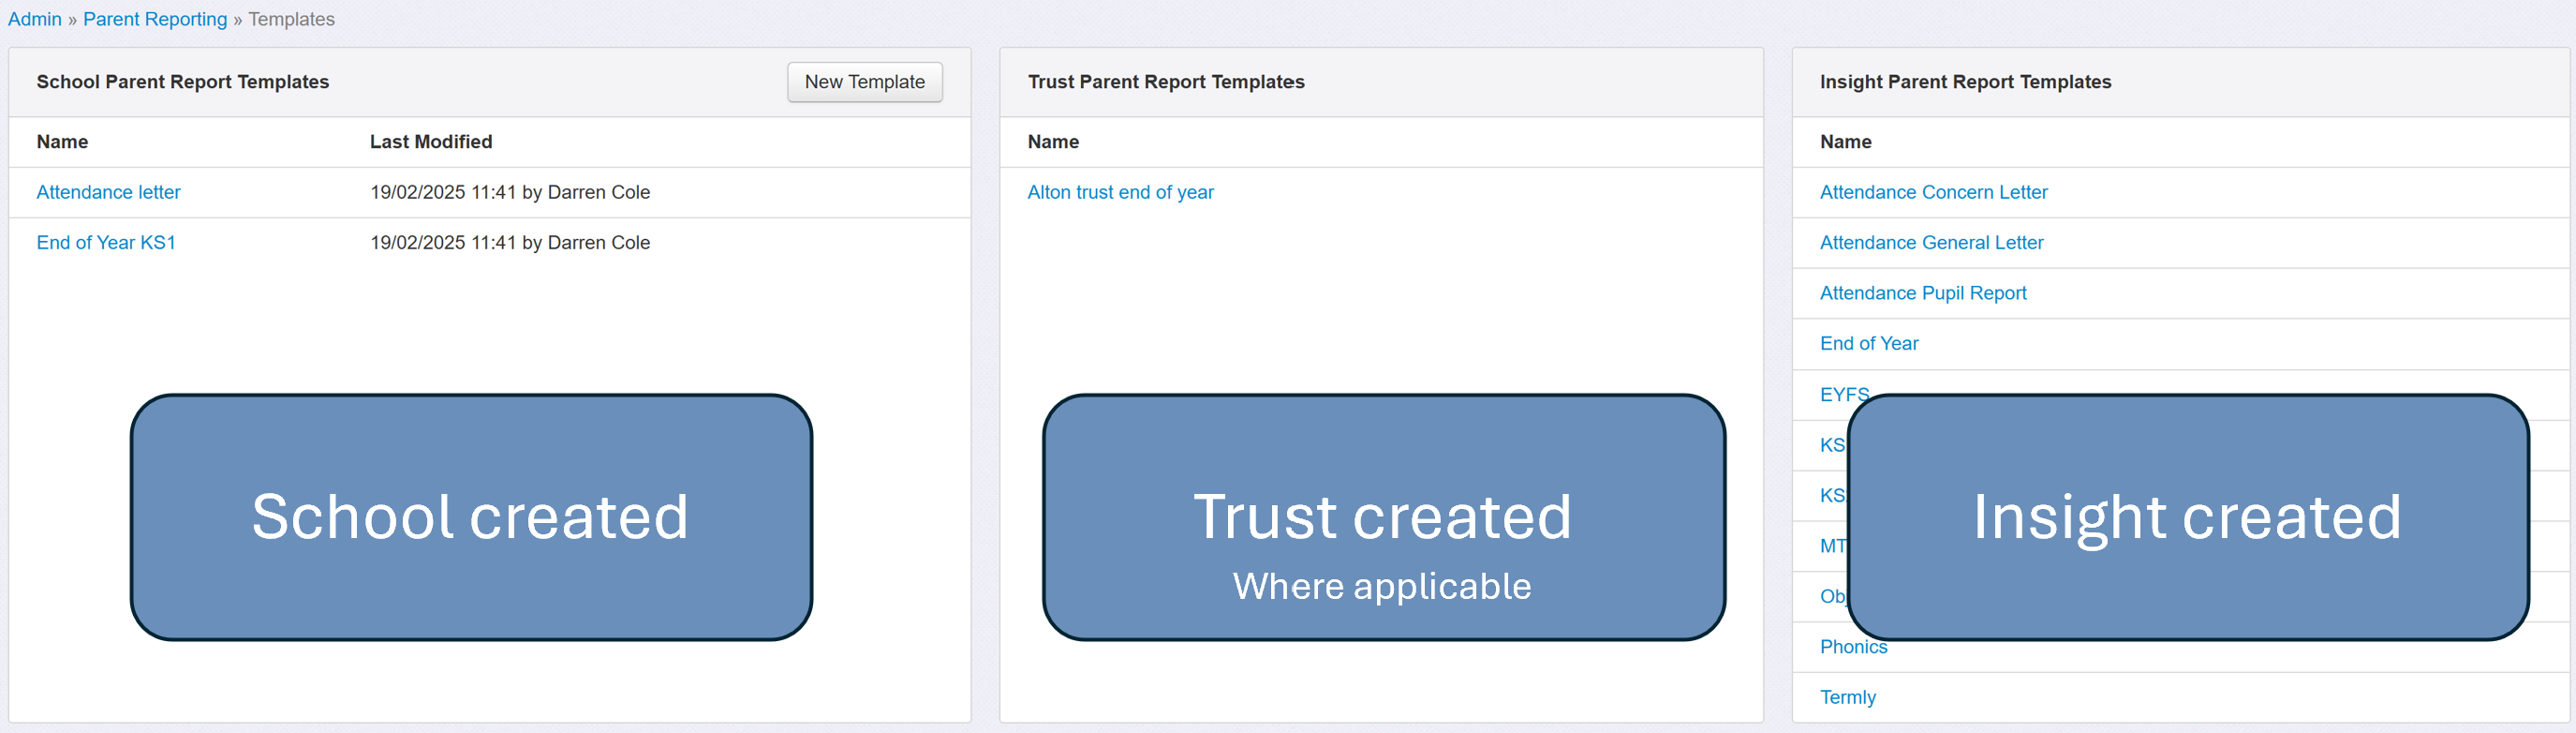Open the Attendance Pupil Report template

pos(1922,293)
